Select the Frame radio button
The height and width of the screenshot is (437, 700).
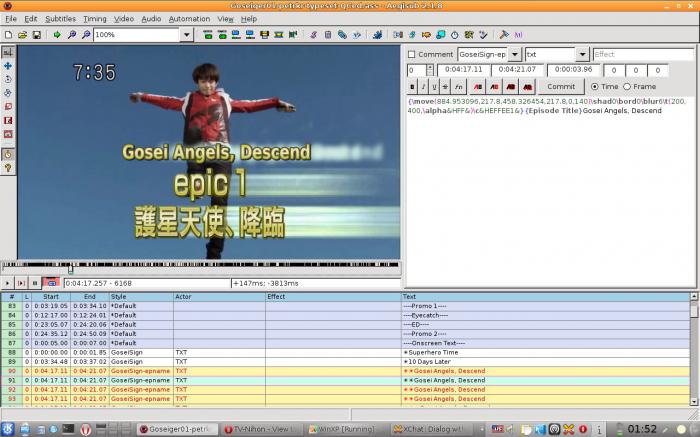pyautogui.click(x=627, y=87)
